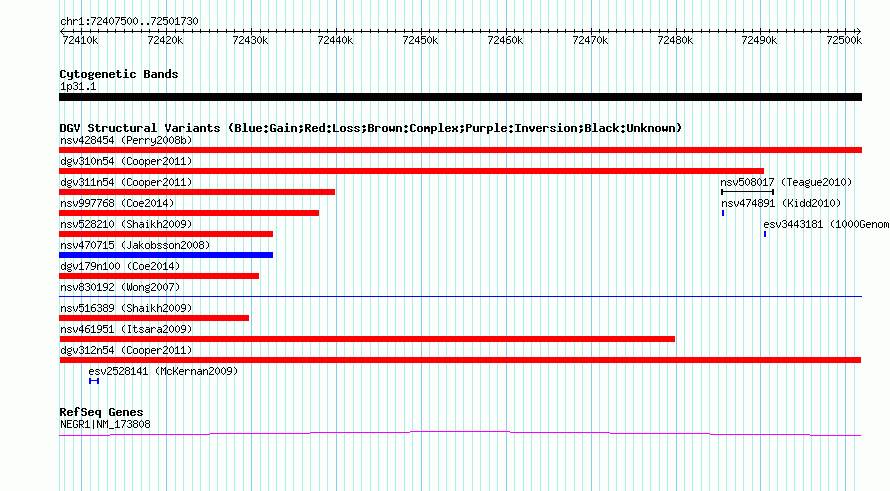Screen dimensions: 890x491
Task: Click the red dgv312n54 loss bar
Action: point(460,360)
